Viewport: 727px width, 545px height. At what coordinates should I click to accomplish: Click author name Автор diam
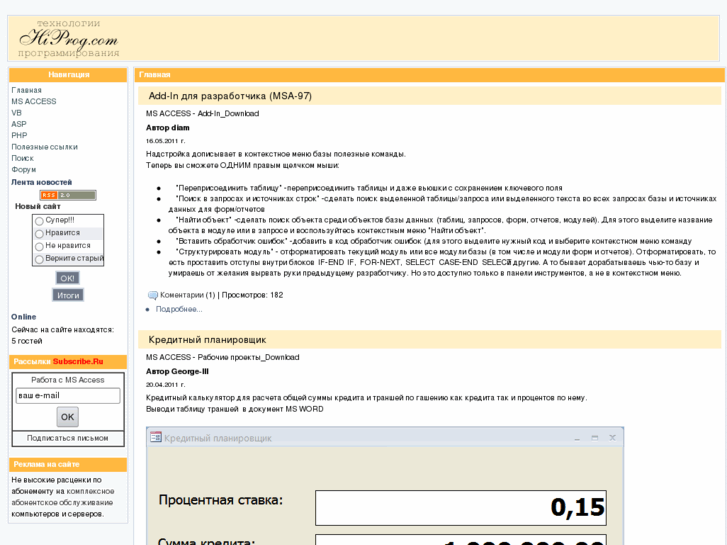[x=168, y=128]
